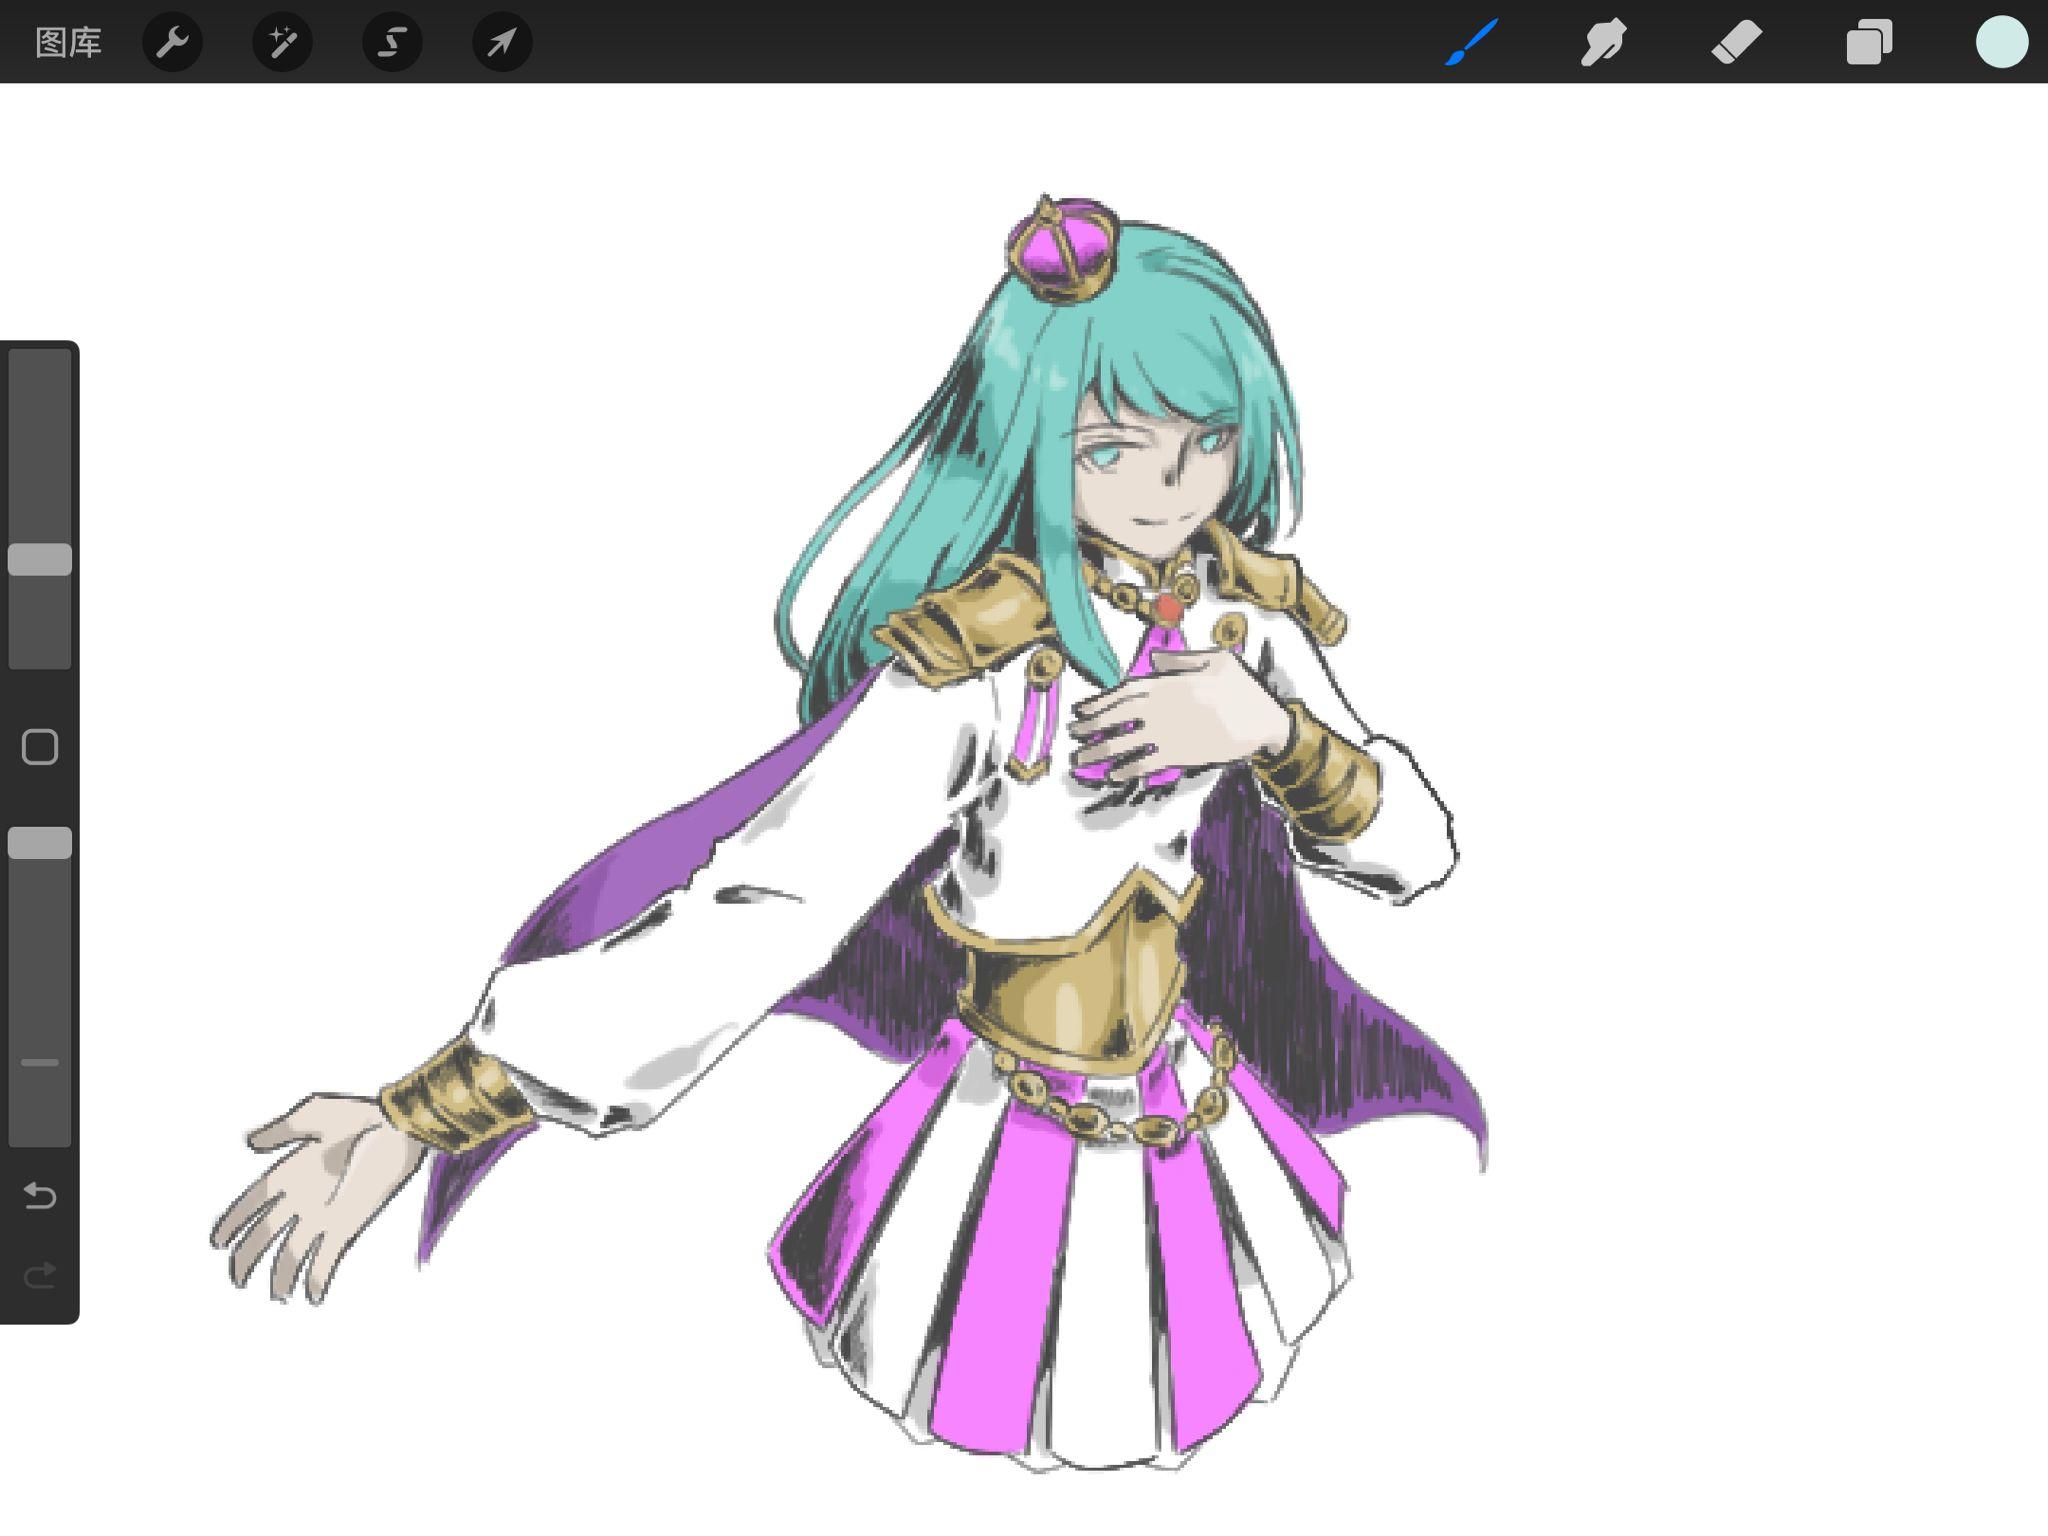Select the Smudge finger tool
Viewport: 2048px width, 1536px height.
point(1603,42)
